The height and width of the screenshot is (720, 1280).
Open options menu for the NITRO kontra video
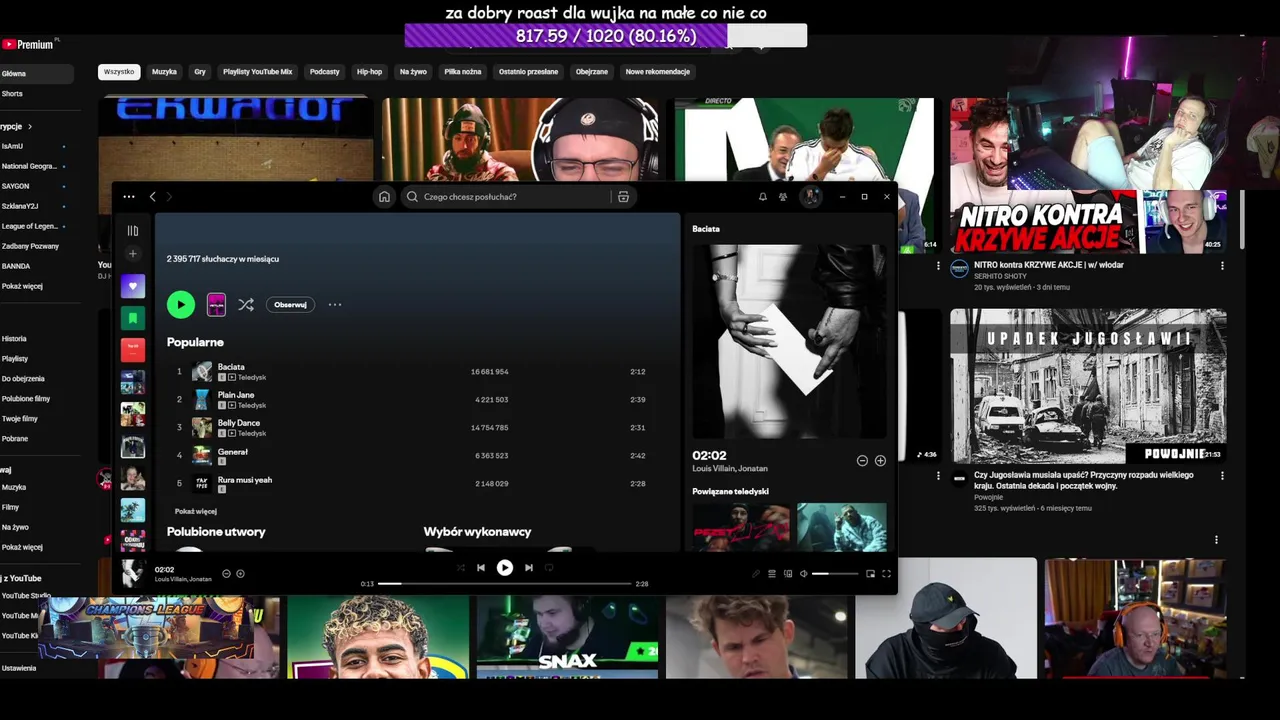click(x=1222, y=266)
